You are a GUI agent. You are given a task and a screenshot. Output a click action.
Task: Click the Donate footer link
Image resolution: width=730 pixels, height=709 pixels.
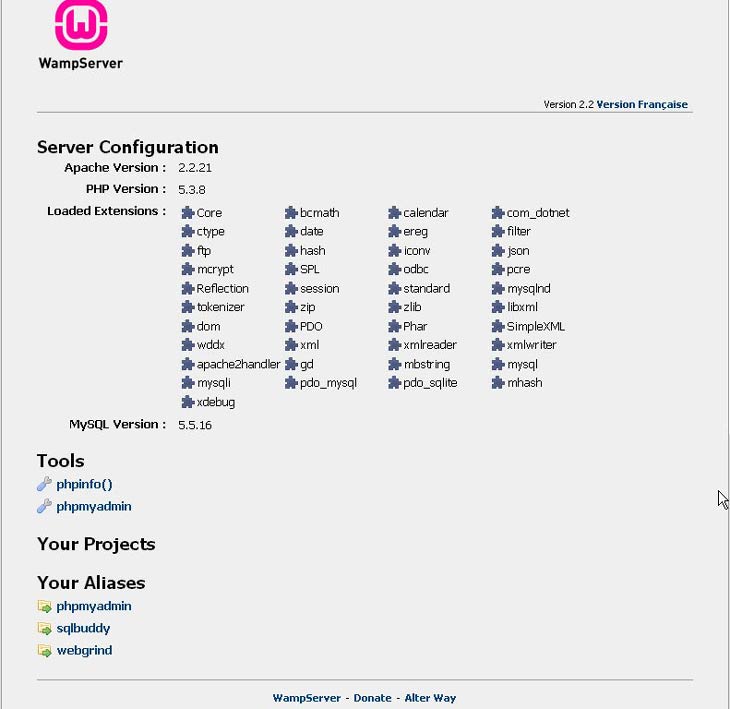pyautogui.click(x=372, y=698)
